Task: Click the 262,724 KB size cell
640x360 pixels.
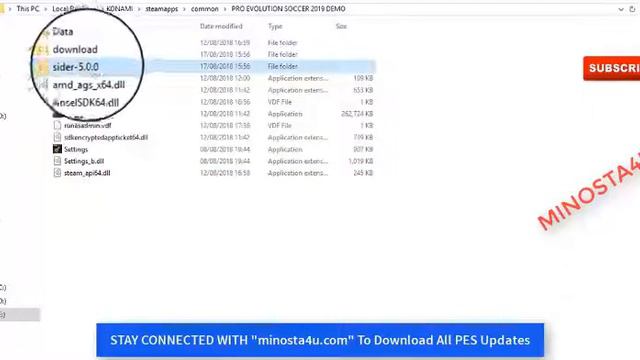Action: [x=357, y=113]
